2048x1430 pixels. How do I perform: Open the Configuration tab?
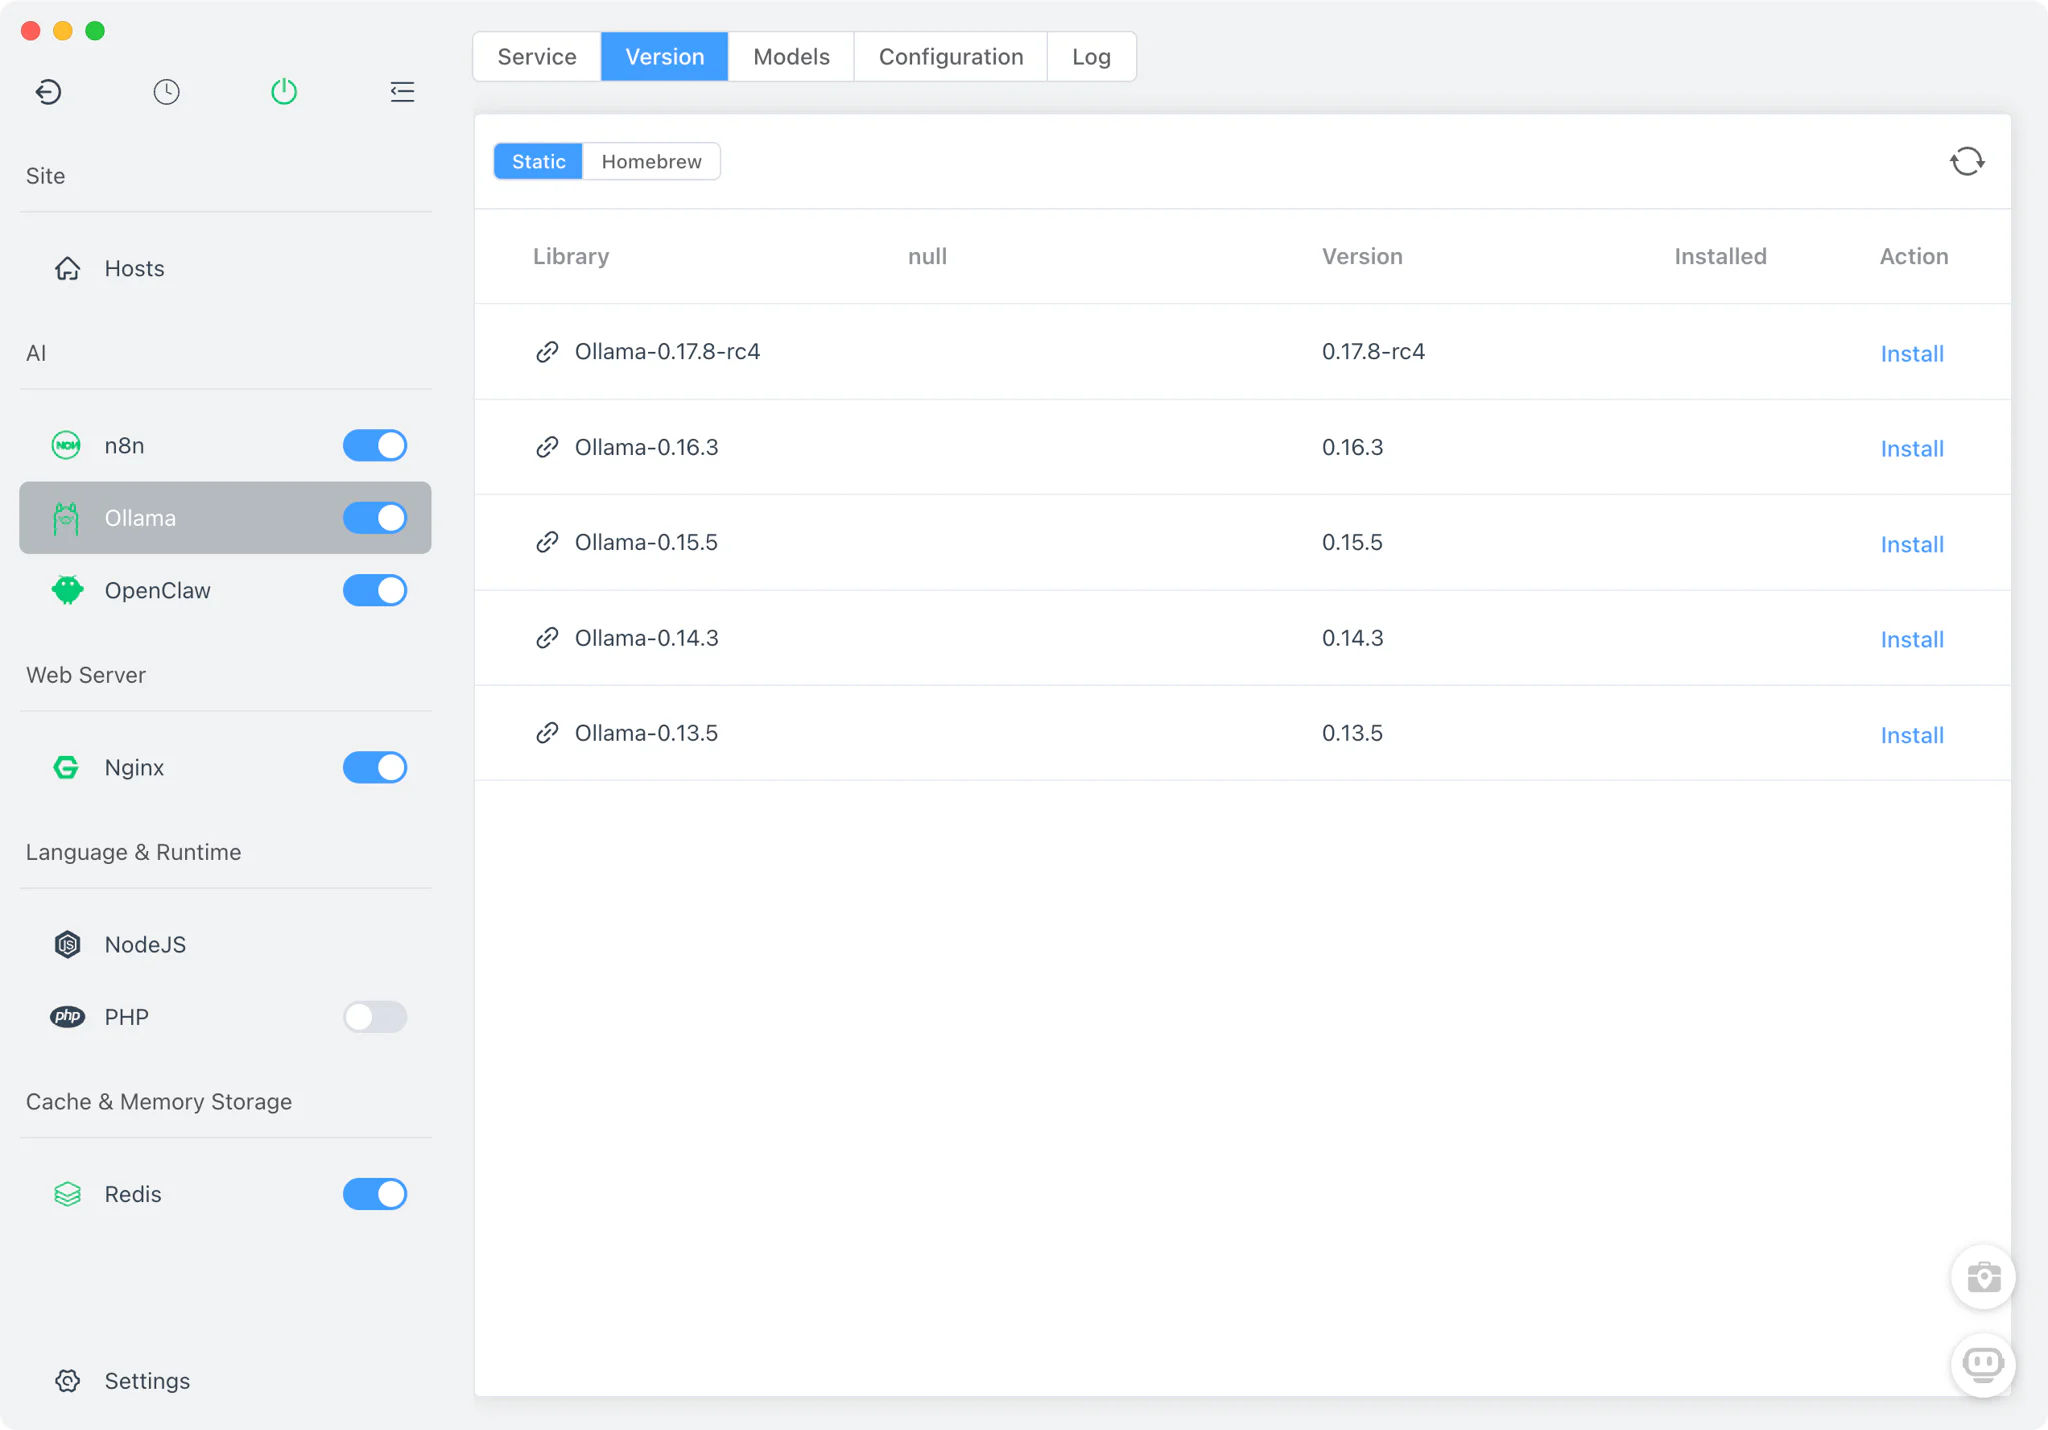pos(949,56)
